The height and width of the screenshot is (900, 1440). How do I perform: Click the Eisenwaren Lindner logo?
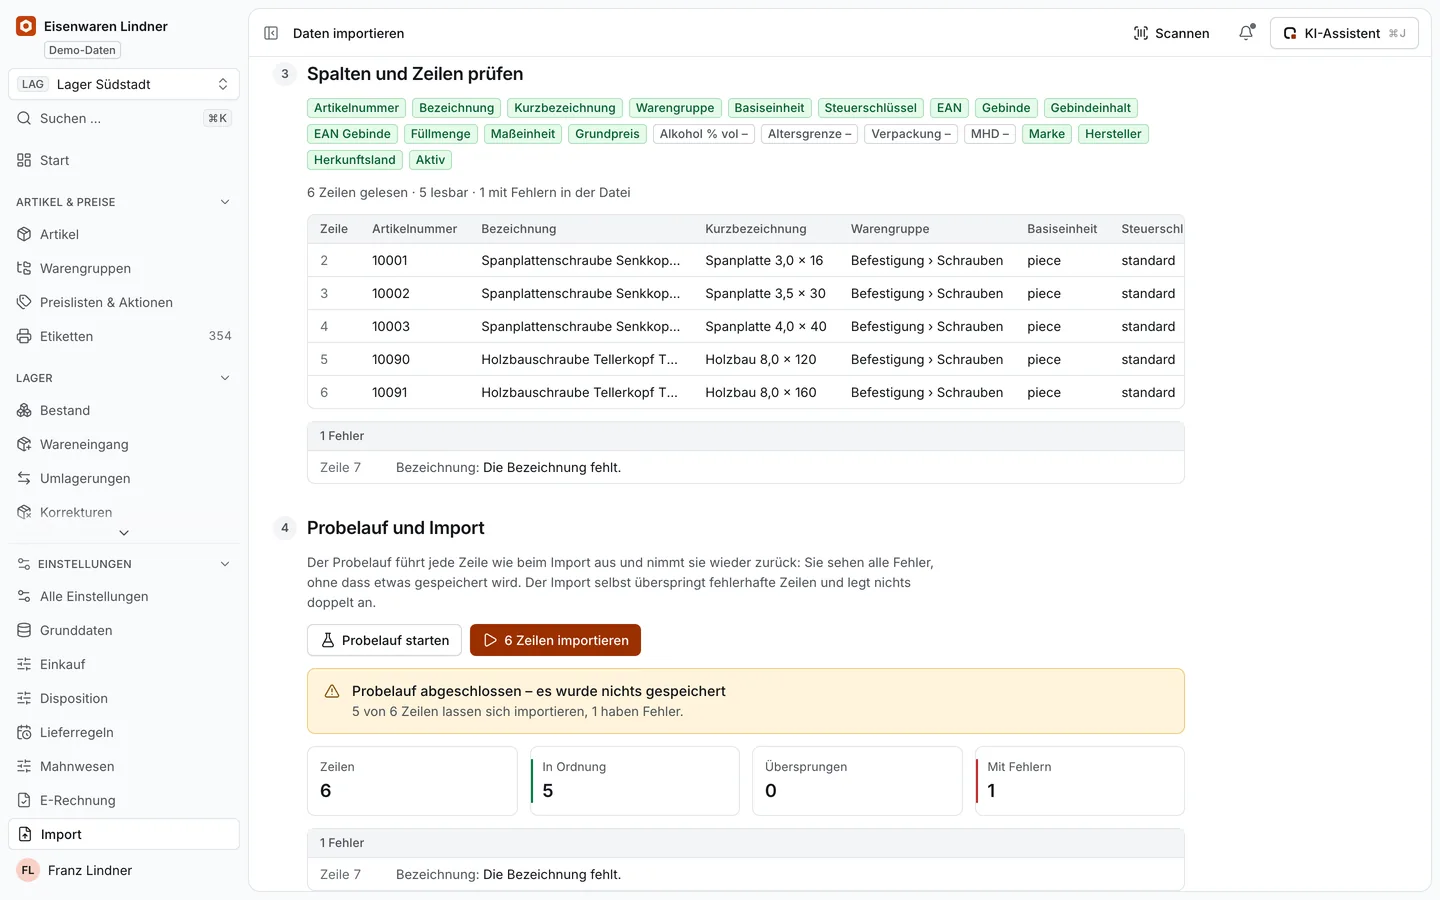26,26
